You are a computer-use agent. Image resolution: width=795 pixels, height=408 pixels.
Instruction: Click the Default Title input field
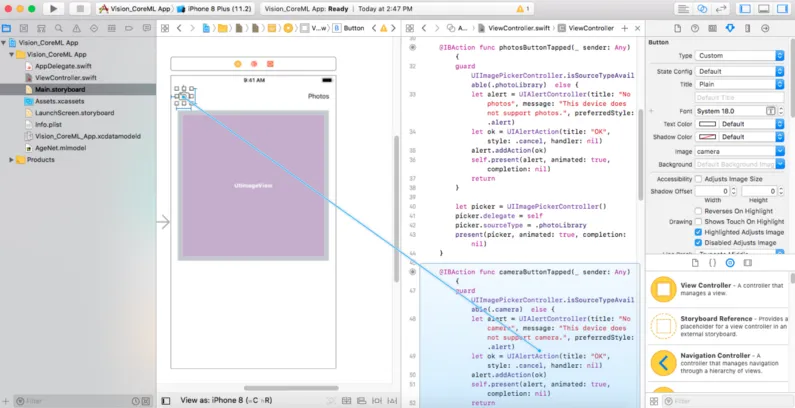point(739,97)
